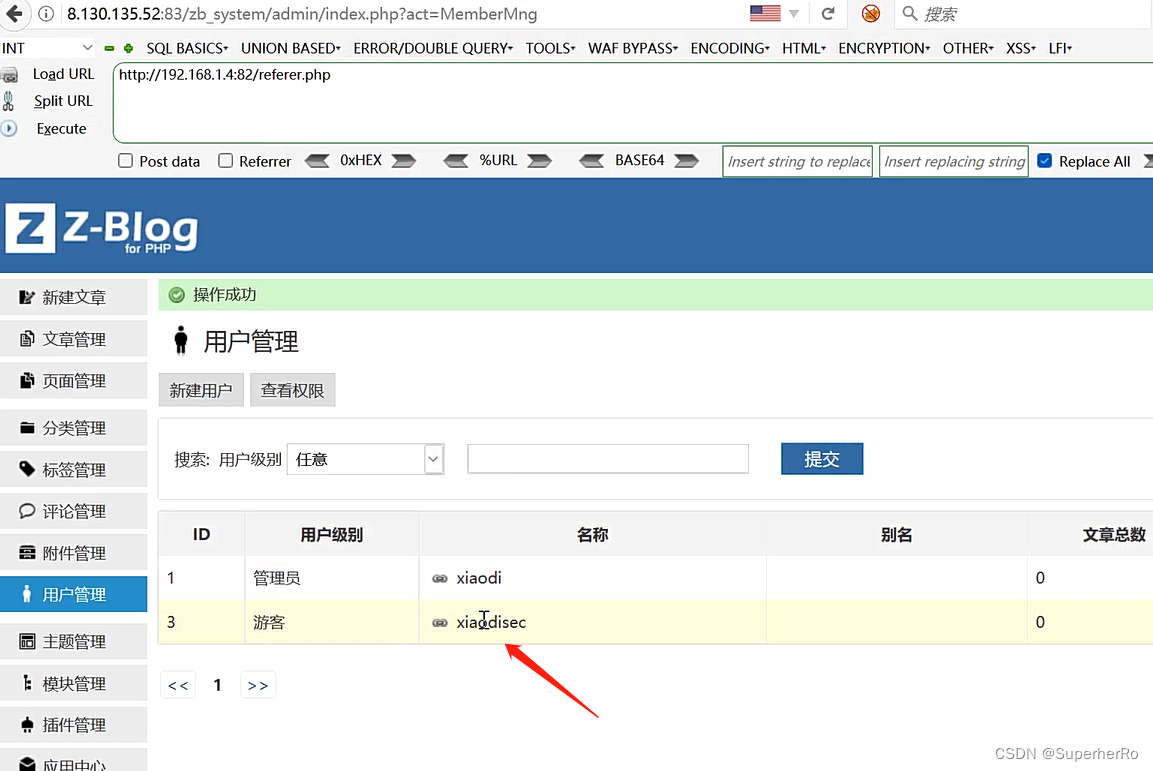Click the Execute play icon in HackBar
The height and width of the screenshot is (771, 1153).
[x=8, y=128]
